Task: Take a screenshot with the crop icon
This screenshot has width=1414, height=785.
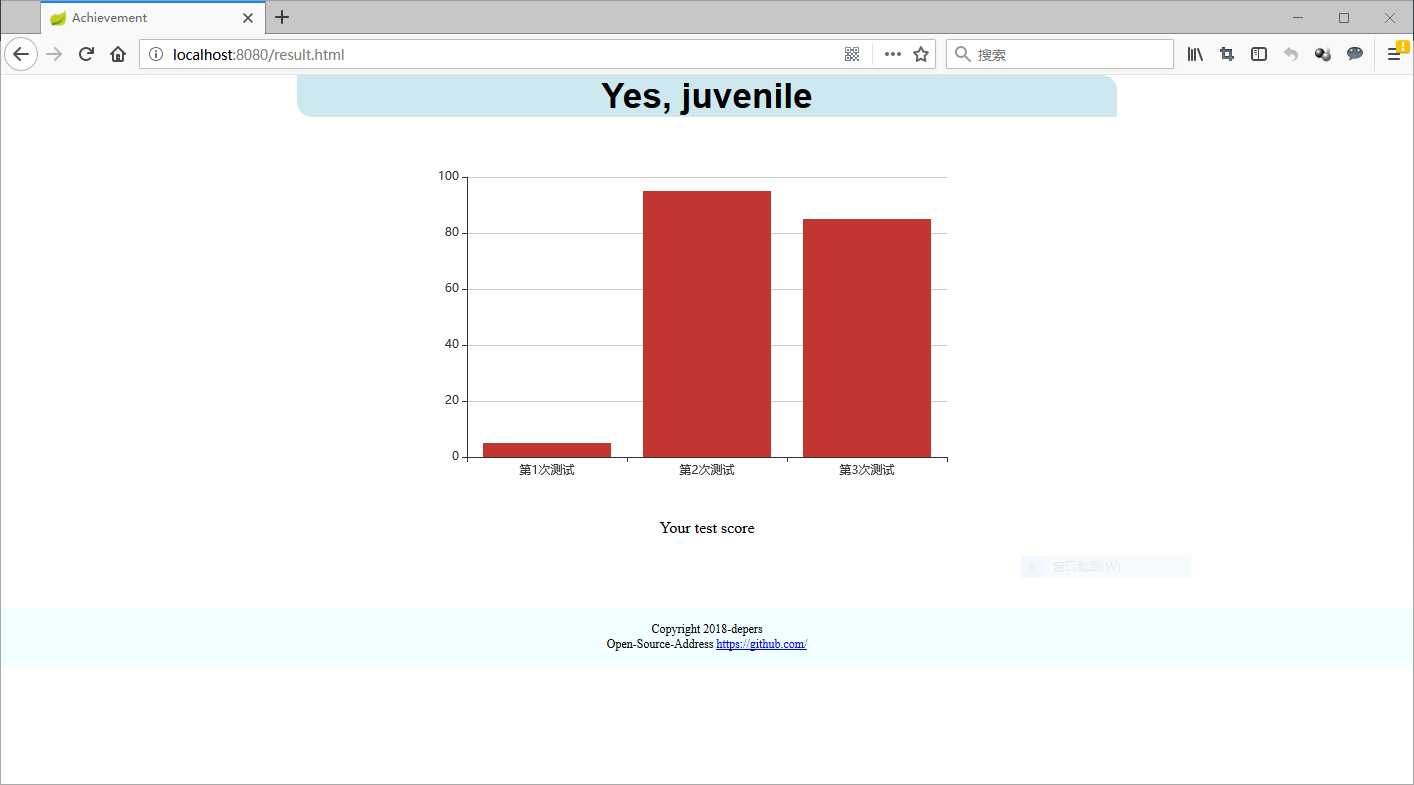Action: coord(1227,54)
